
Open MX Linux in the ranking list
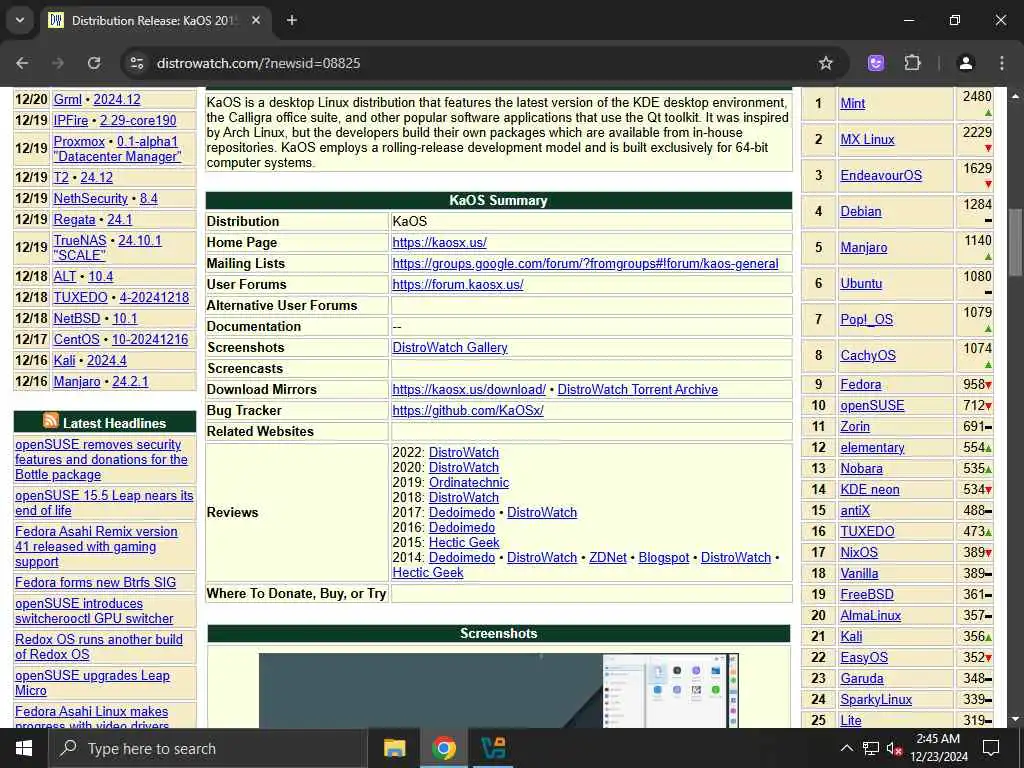[867, 139]
